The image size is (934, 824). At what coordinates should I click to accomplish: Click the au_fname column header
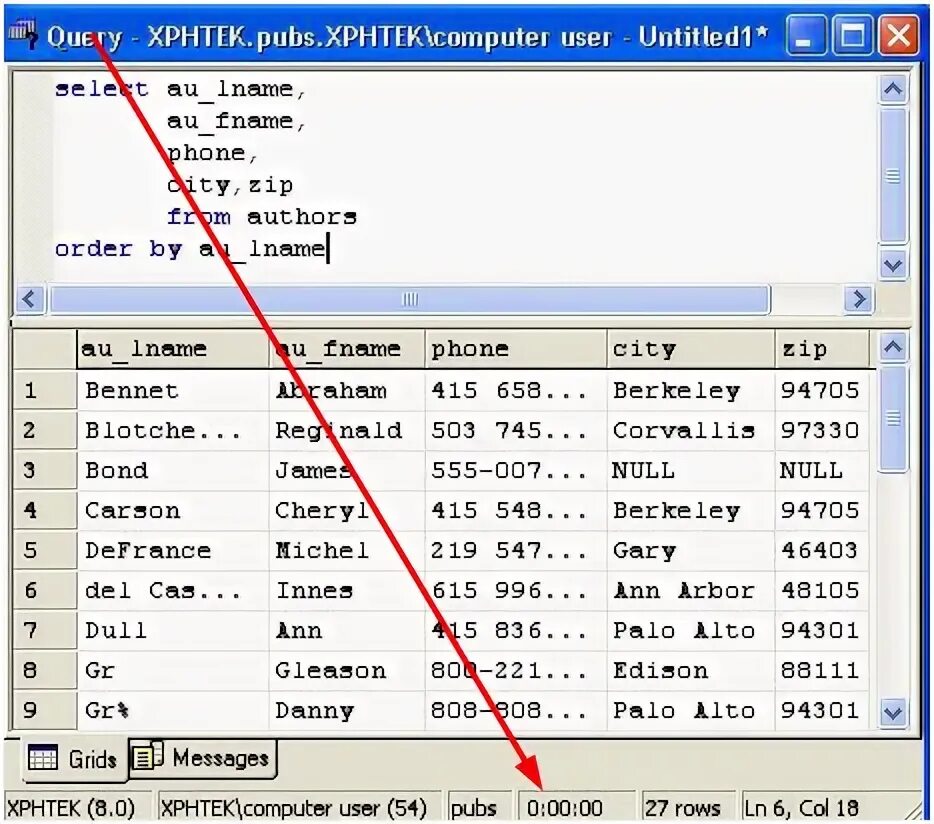pos(347,349)
